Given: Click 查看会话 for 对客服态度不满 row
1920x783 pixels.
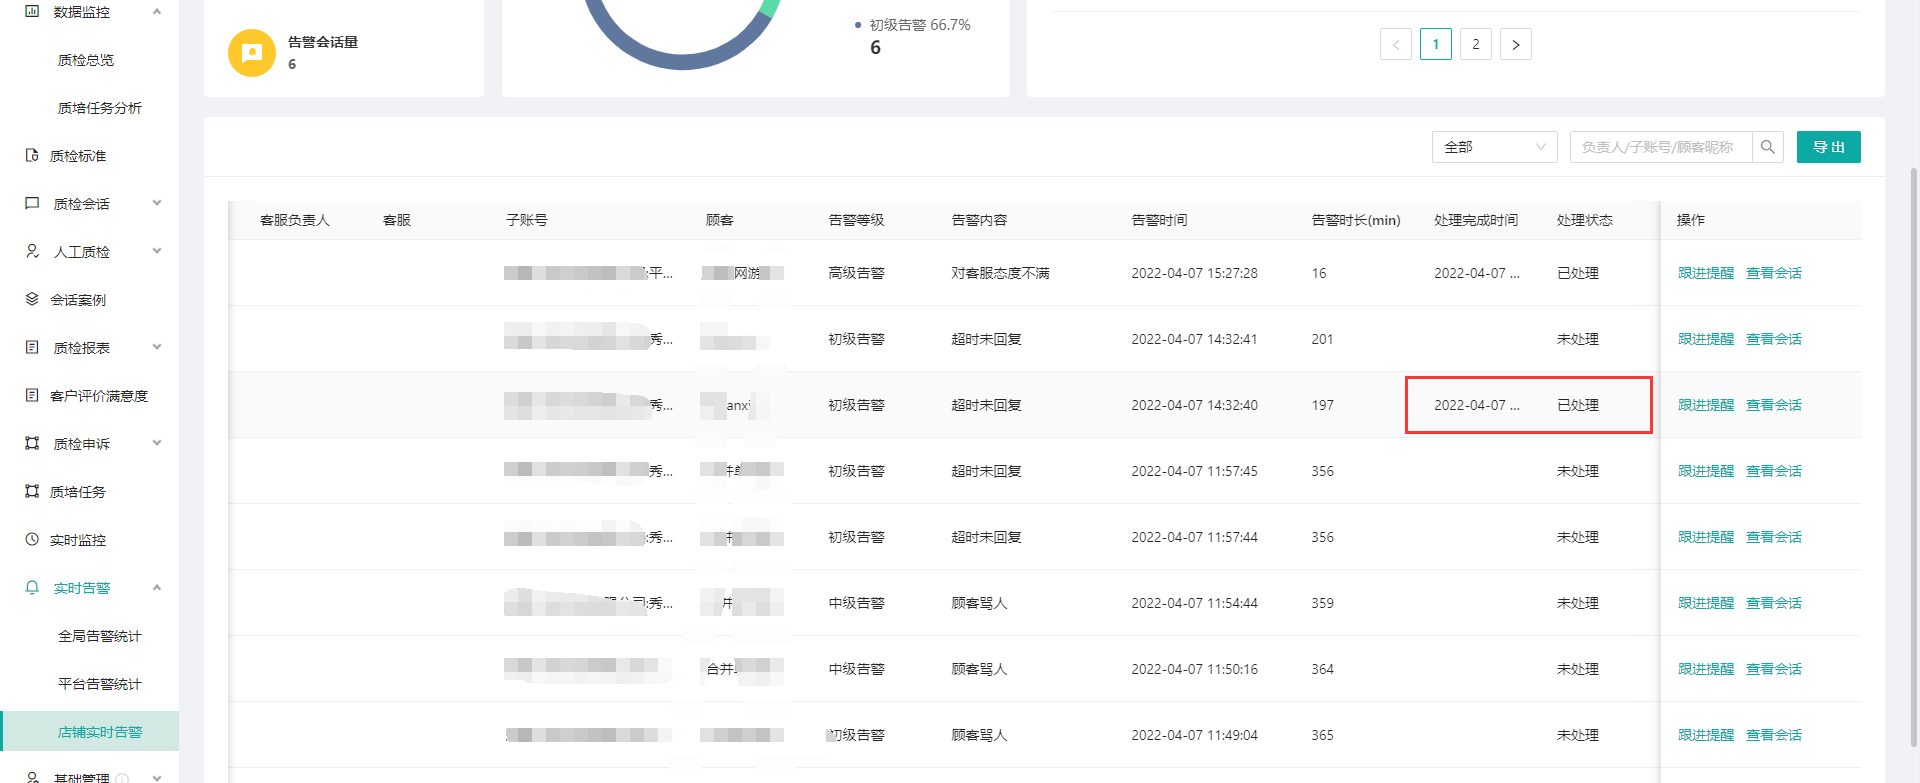Looking at the screenshot, I should 1774,273.
